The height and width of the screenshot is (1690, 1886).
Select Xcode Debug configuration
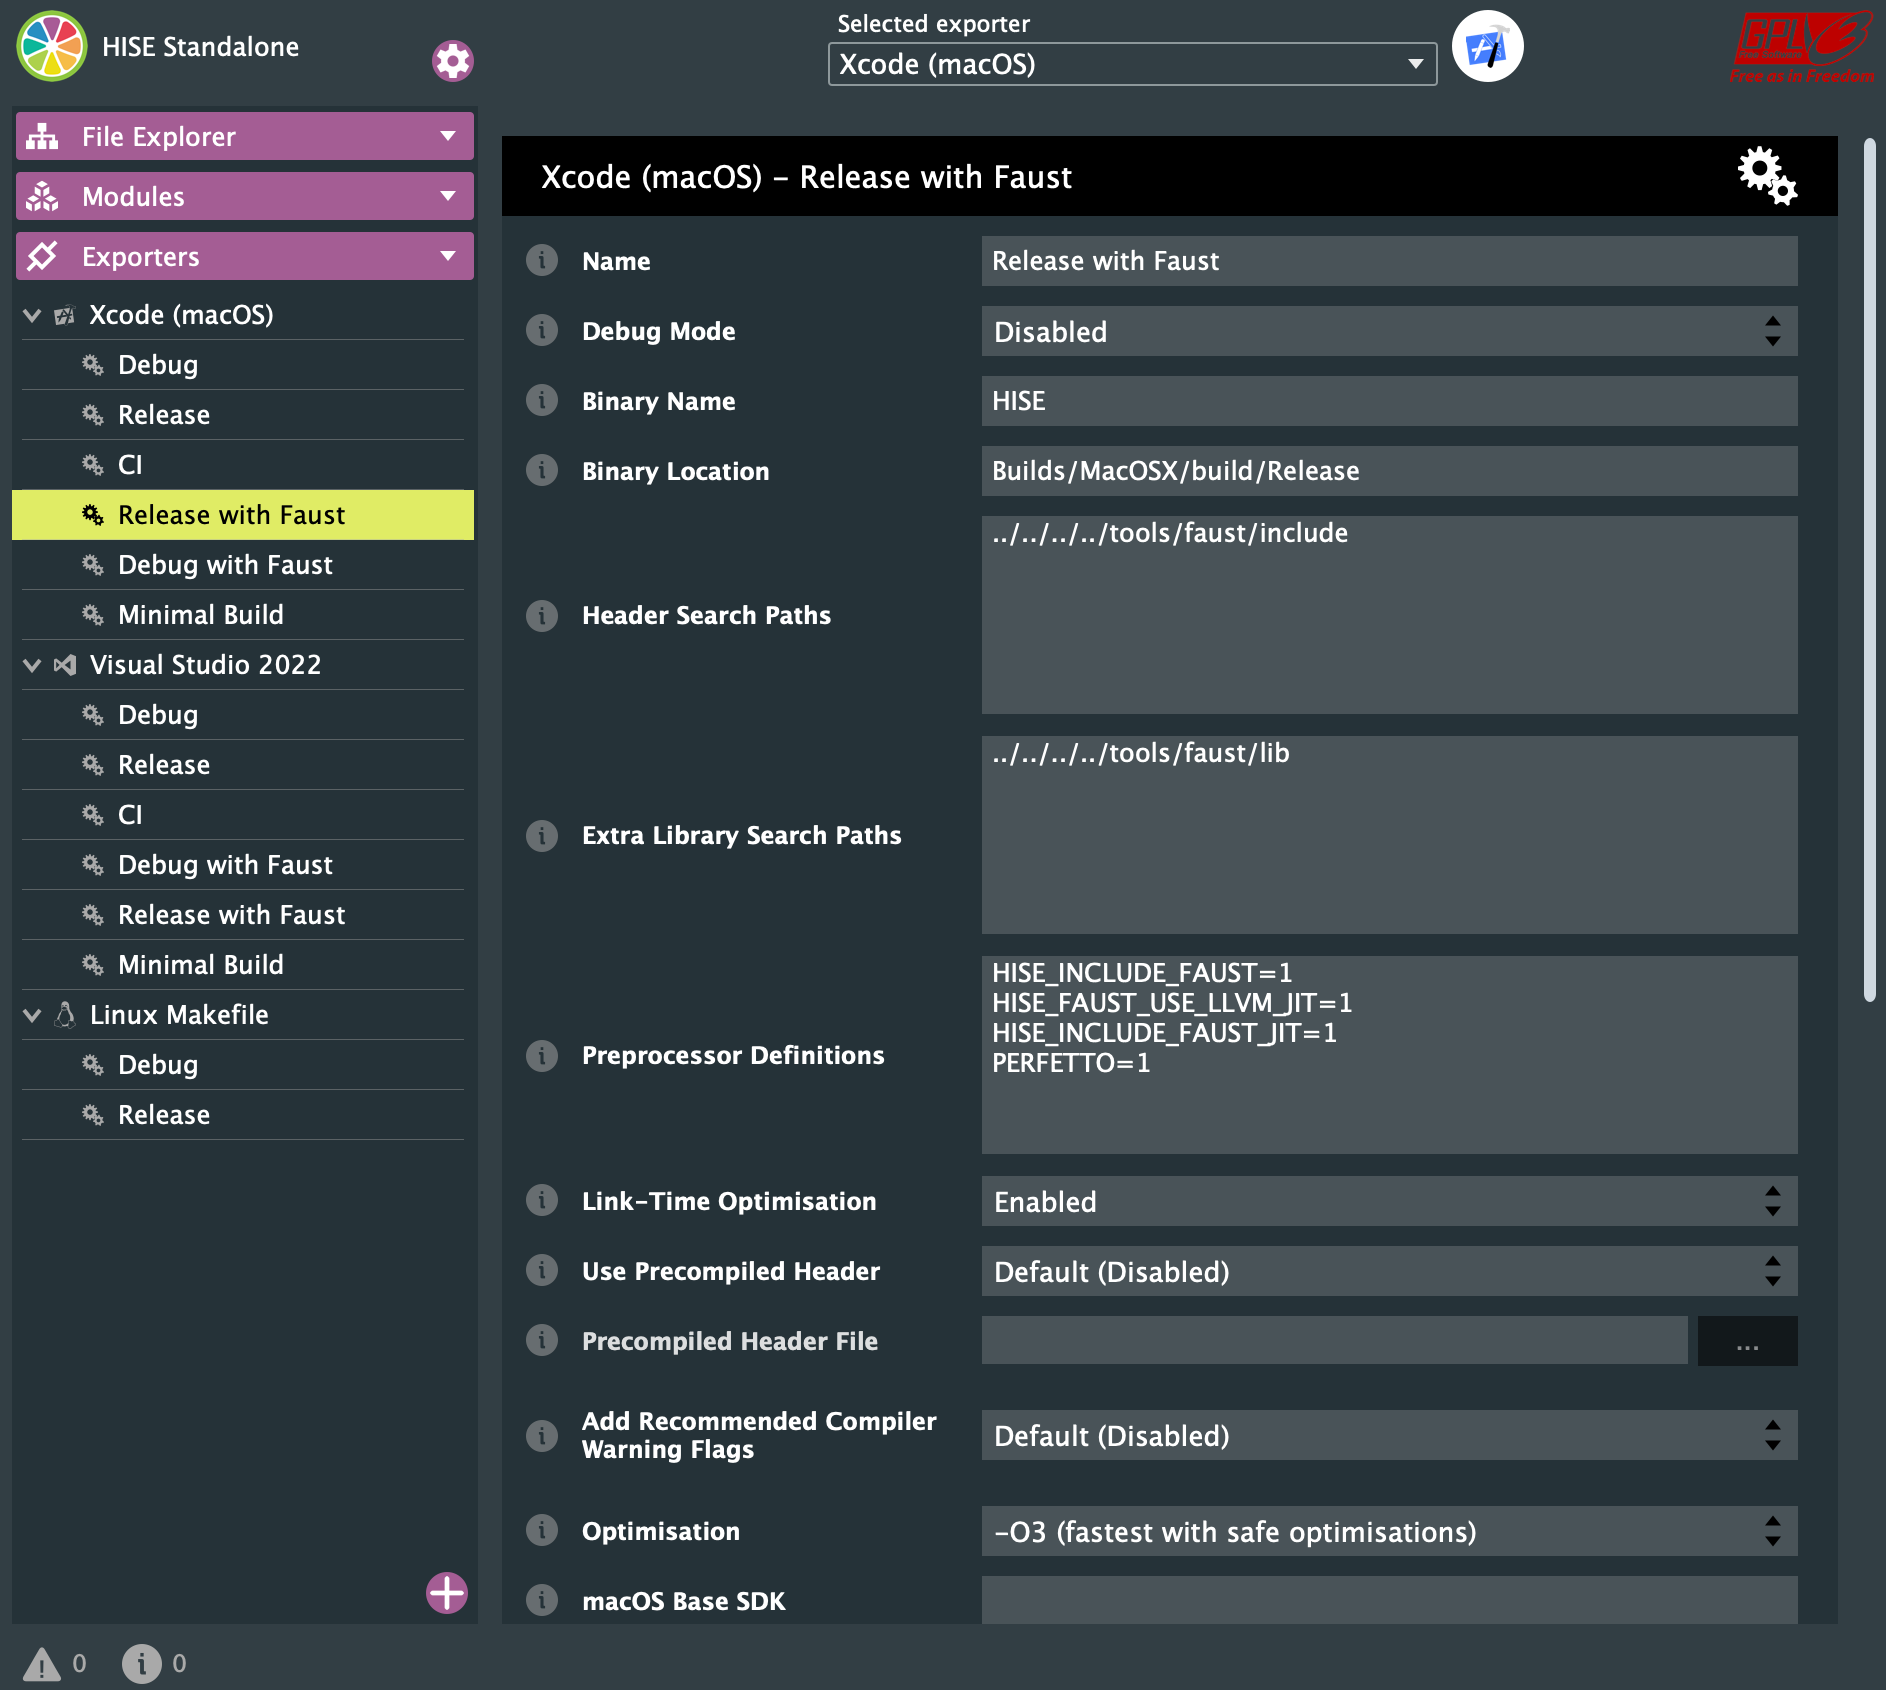(x=243, y=365)
